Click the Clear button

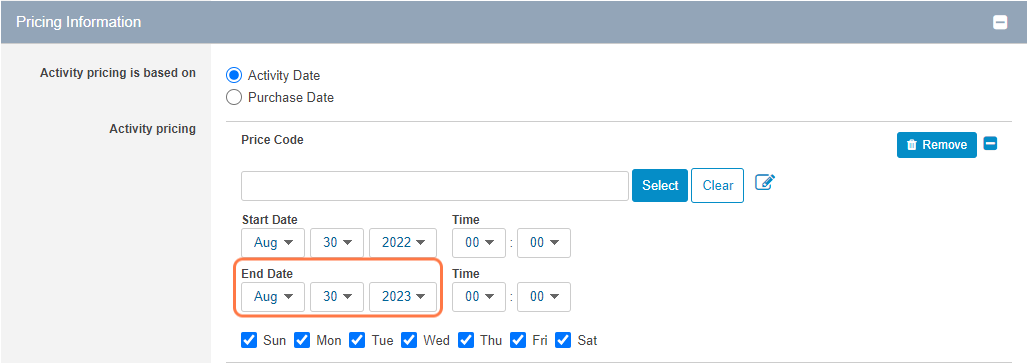[717, 185]
